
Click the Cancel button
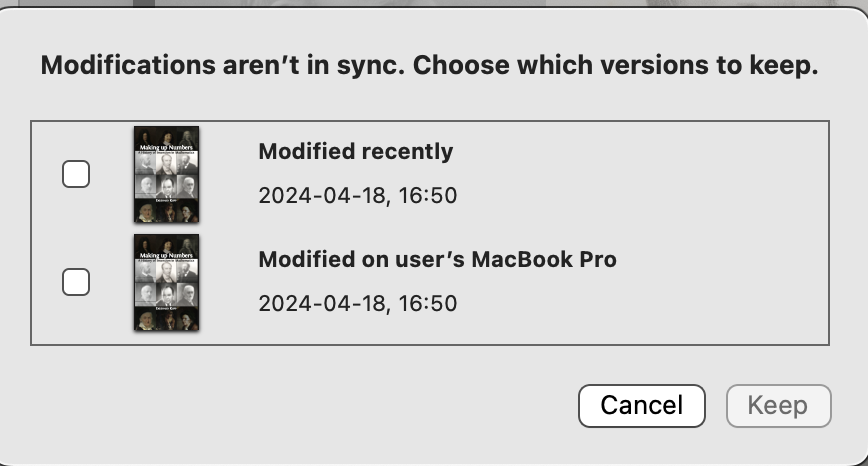point(641,405)
